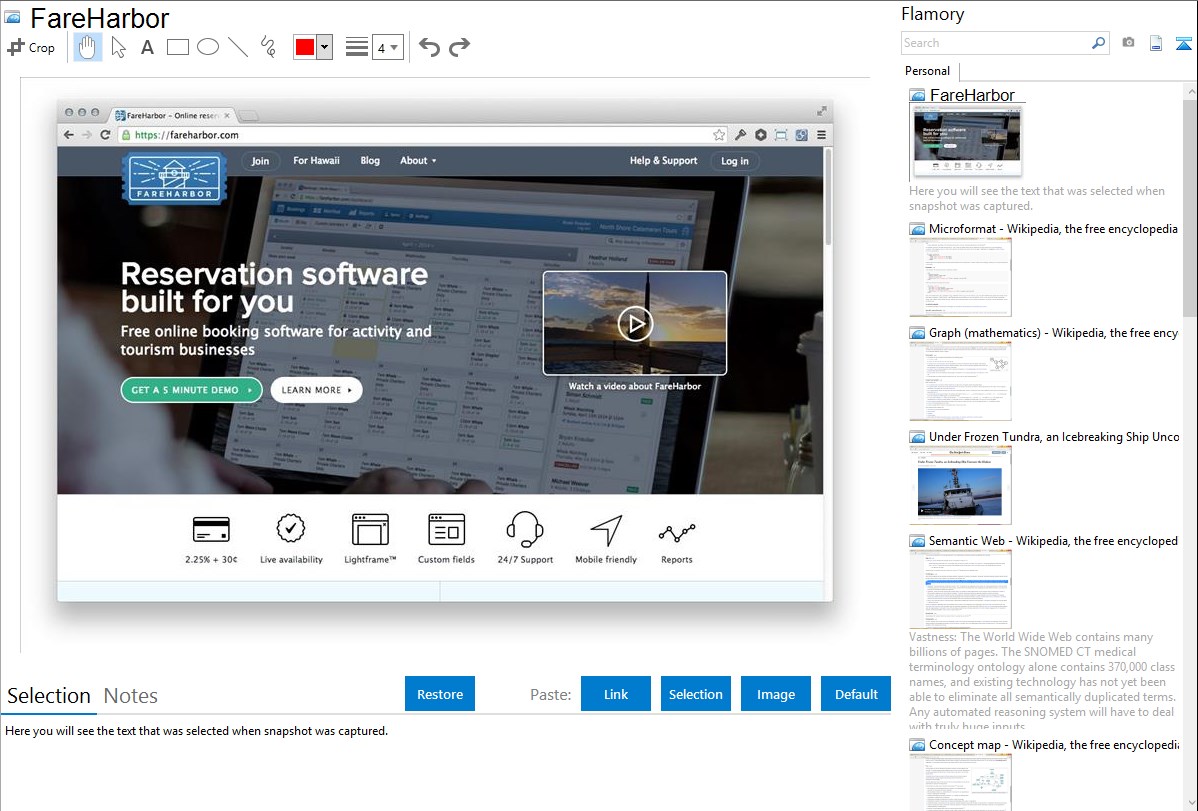Click Get a 5 minute demo button
The width and height of the screenshot is (1198, 811).
click(x=191, y=390)
